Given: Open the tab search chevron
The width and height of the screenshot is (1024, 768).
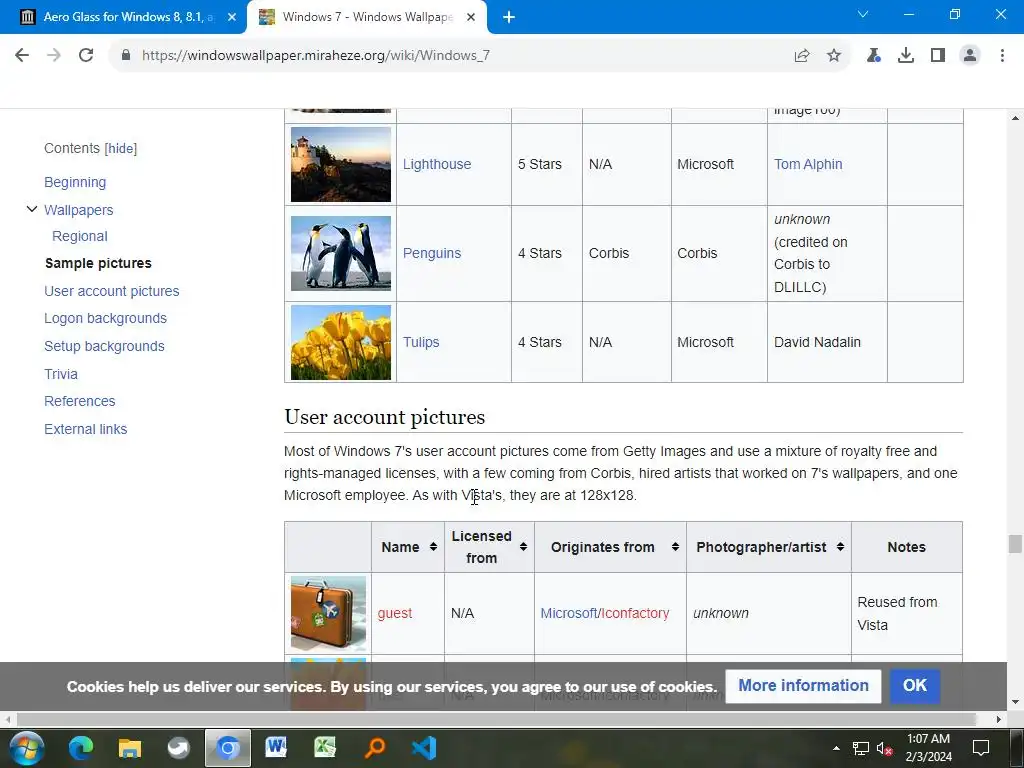Looking at the screenshot, I should [863, 14].
